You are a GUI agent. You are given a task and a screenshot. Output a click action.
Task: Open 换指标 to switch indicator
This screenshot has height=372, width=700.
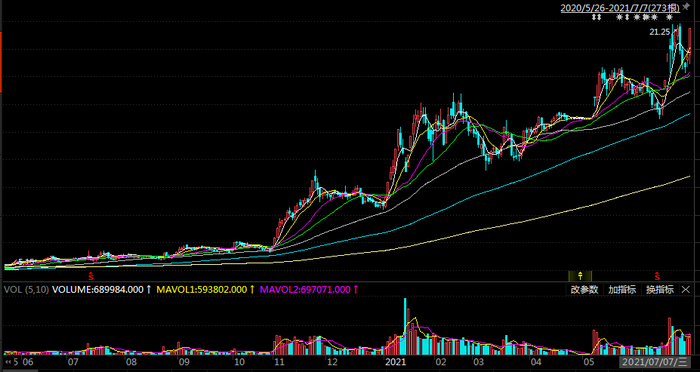pos(660,289)
